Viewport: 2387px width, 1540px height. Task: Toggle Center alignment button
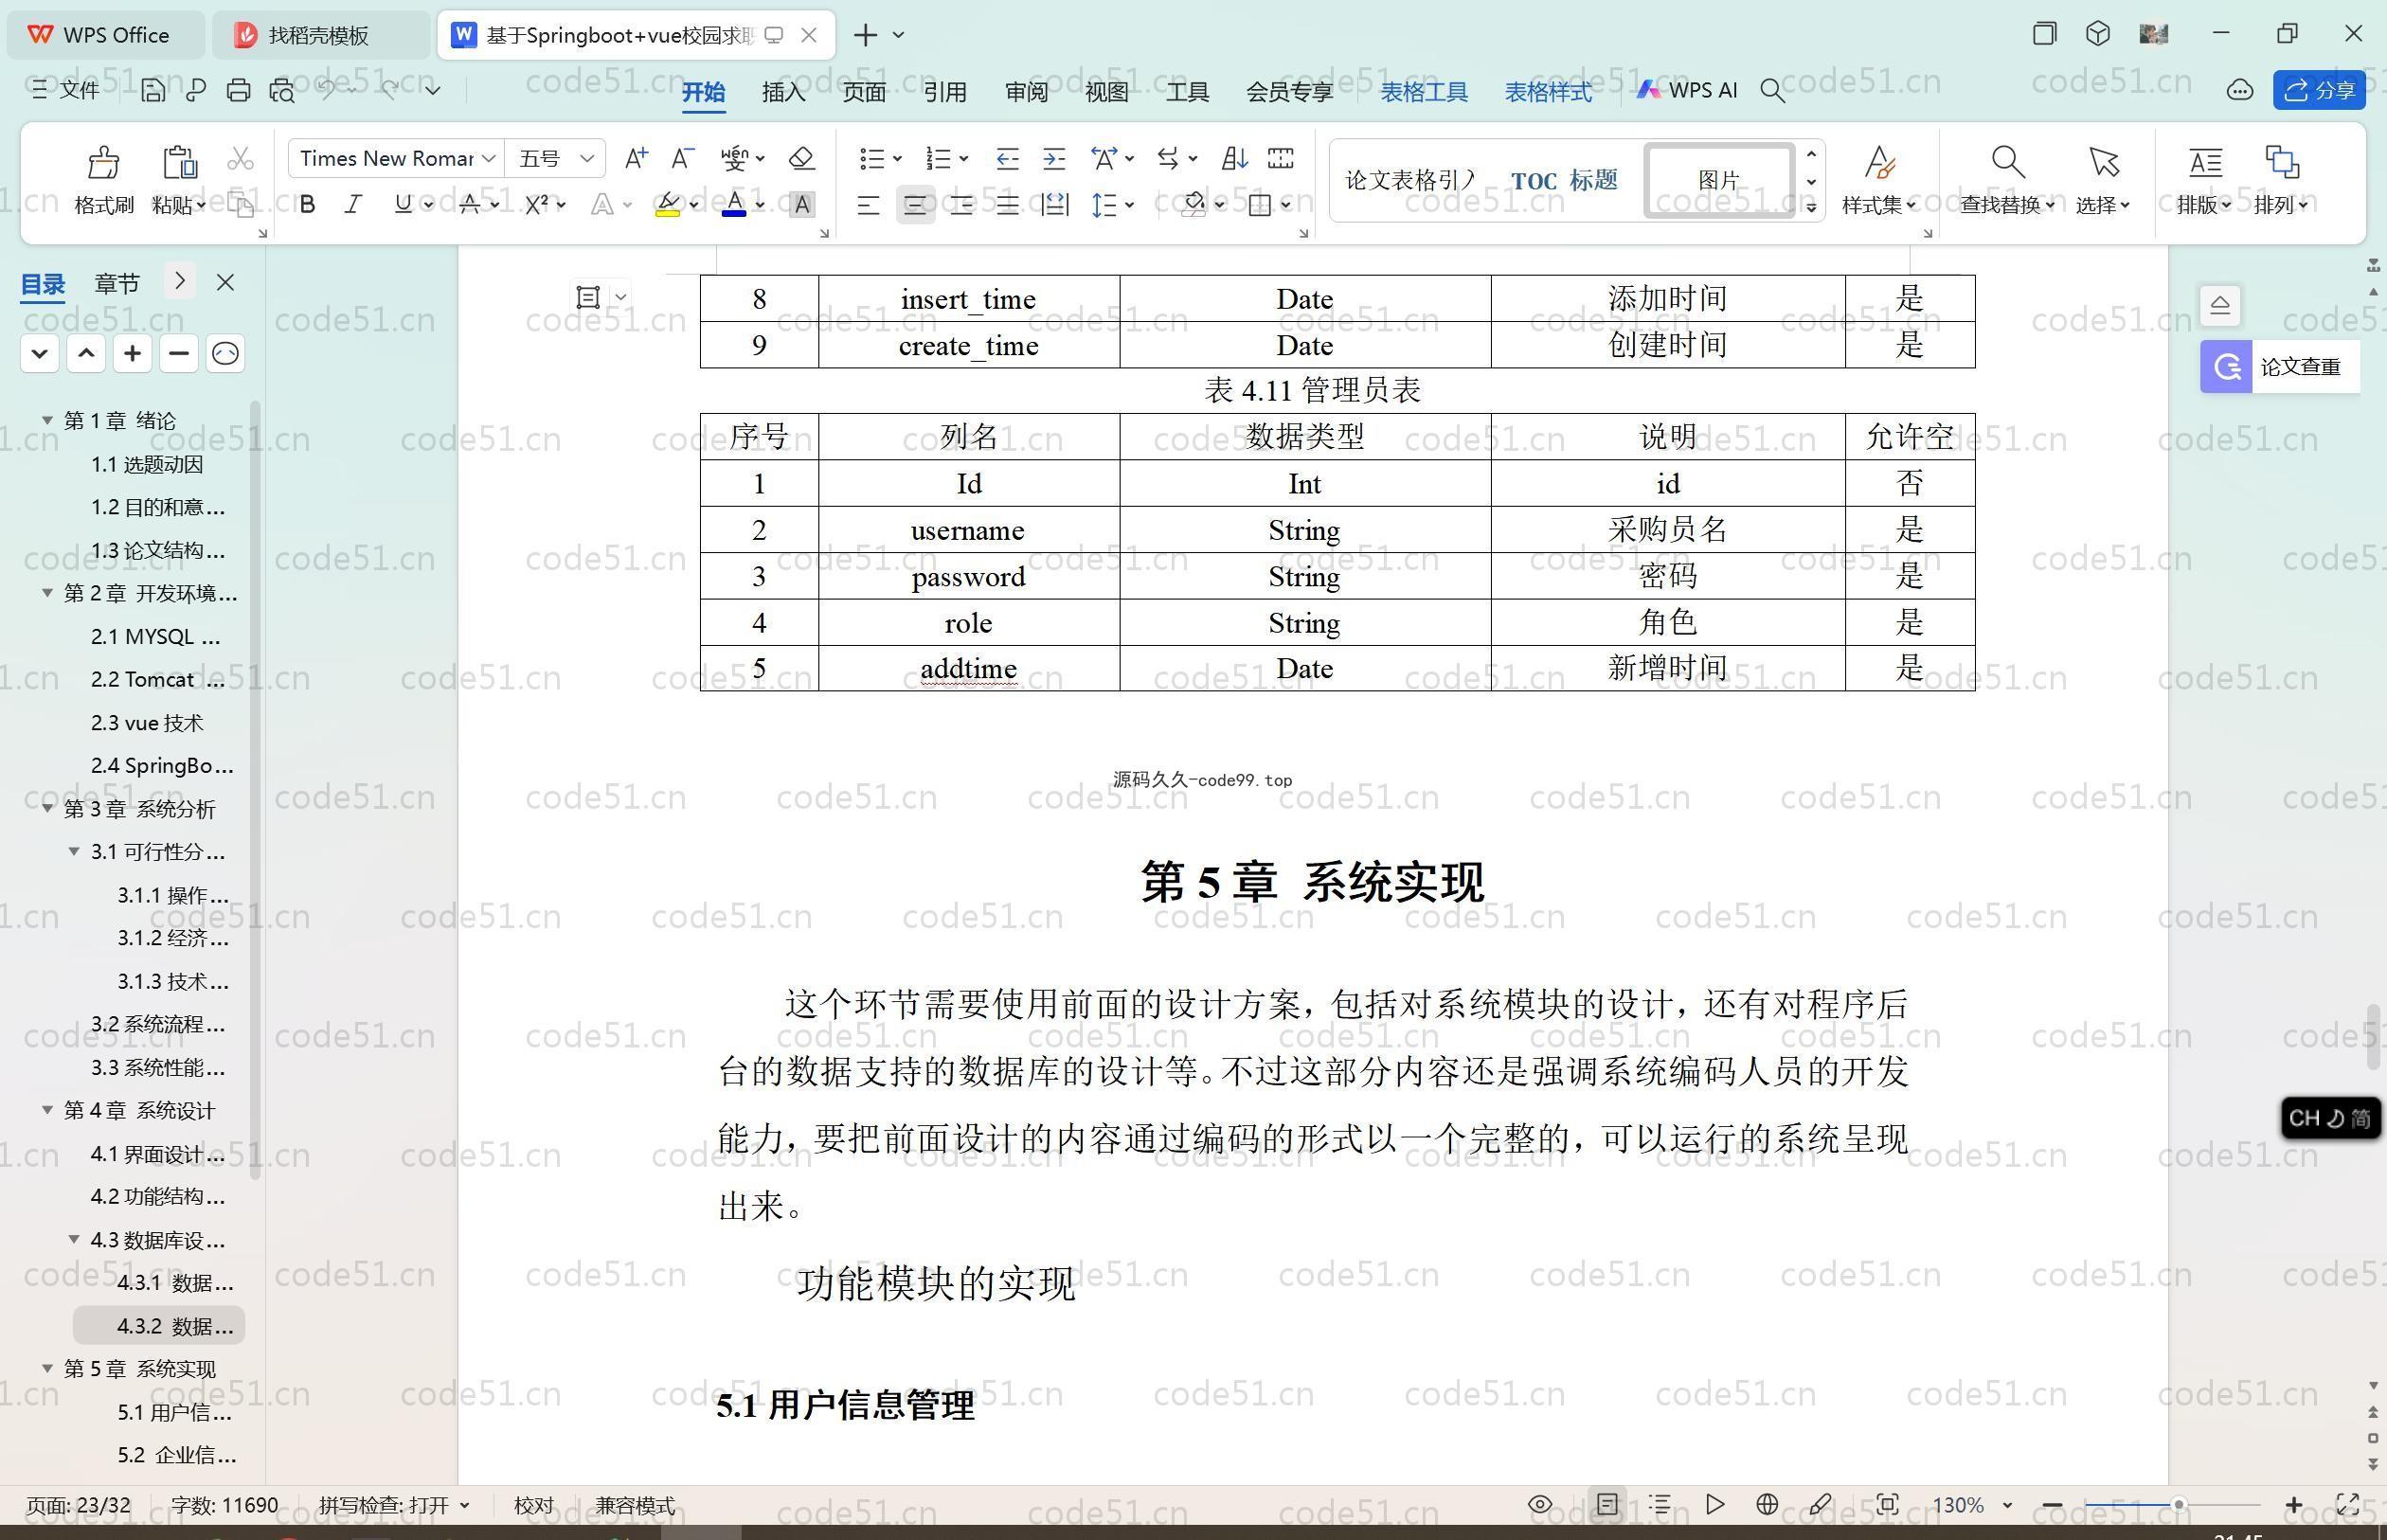pyautogui.click(x=915, y=205)
